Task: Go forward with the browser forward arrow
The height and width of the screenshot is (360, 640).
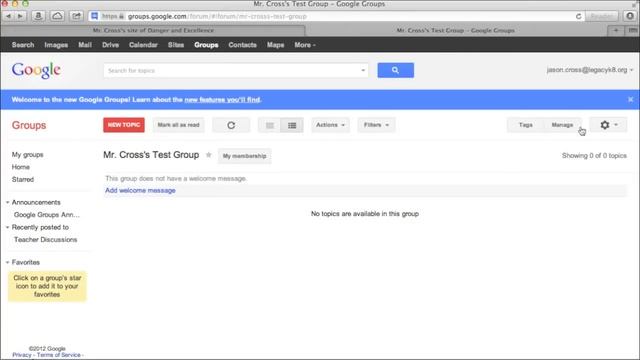Action: coord(20,16)
